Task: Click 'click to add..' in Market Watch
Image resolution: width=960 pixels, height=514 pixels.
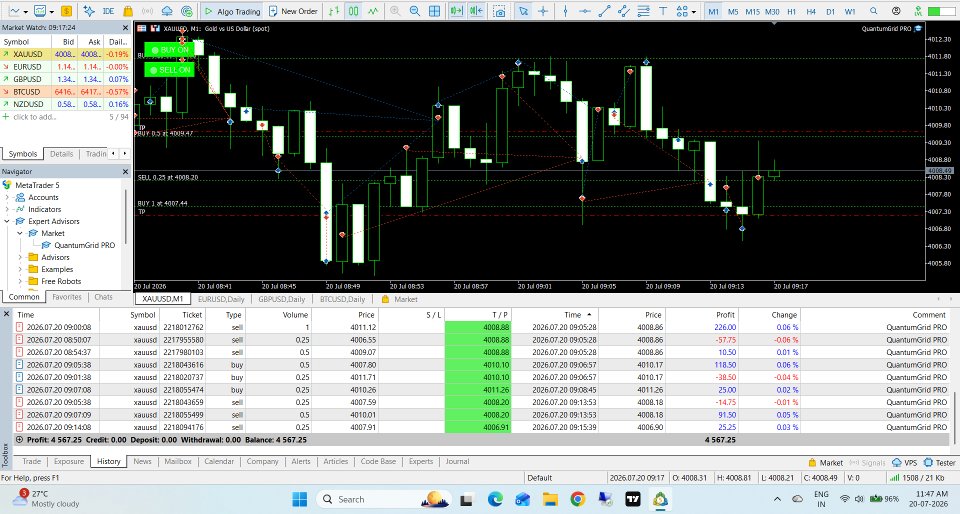Action: [x=34, y=117]
